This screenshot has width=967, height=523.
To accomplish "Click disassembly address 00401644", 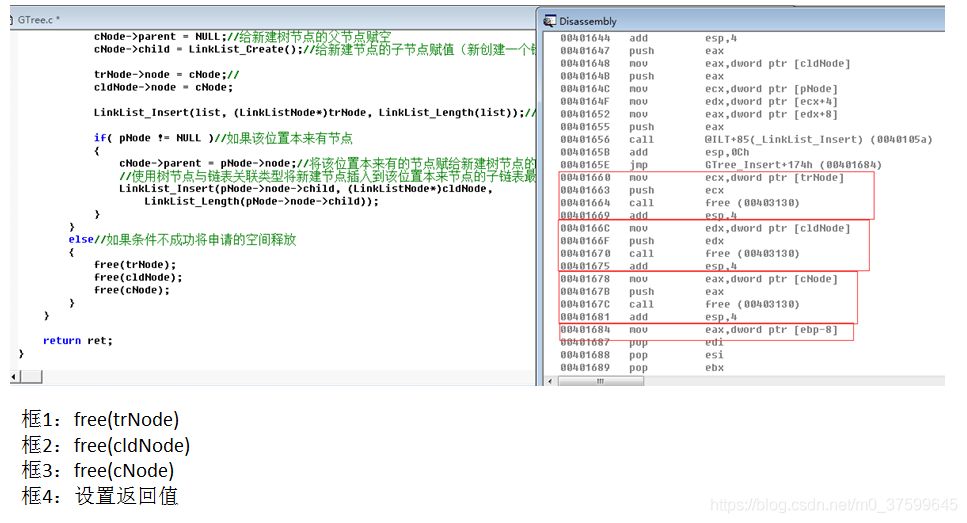I will click(585, 38).
